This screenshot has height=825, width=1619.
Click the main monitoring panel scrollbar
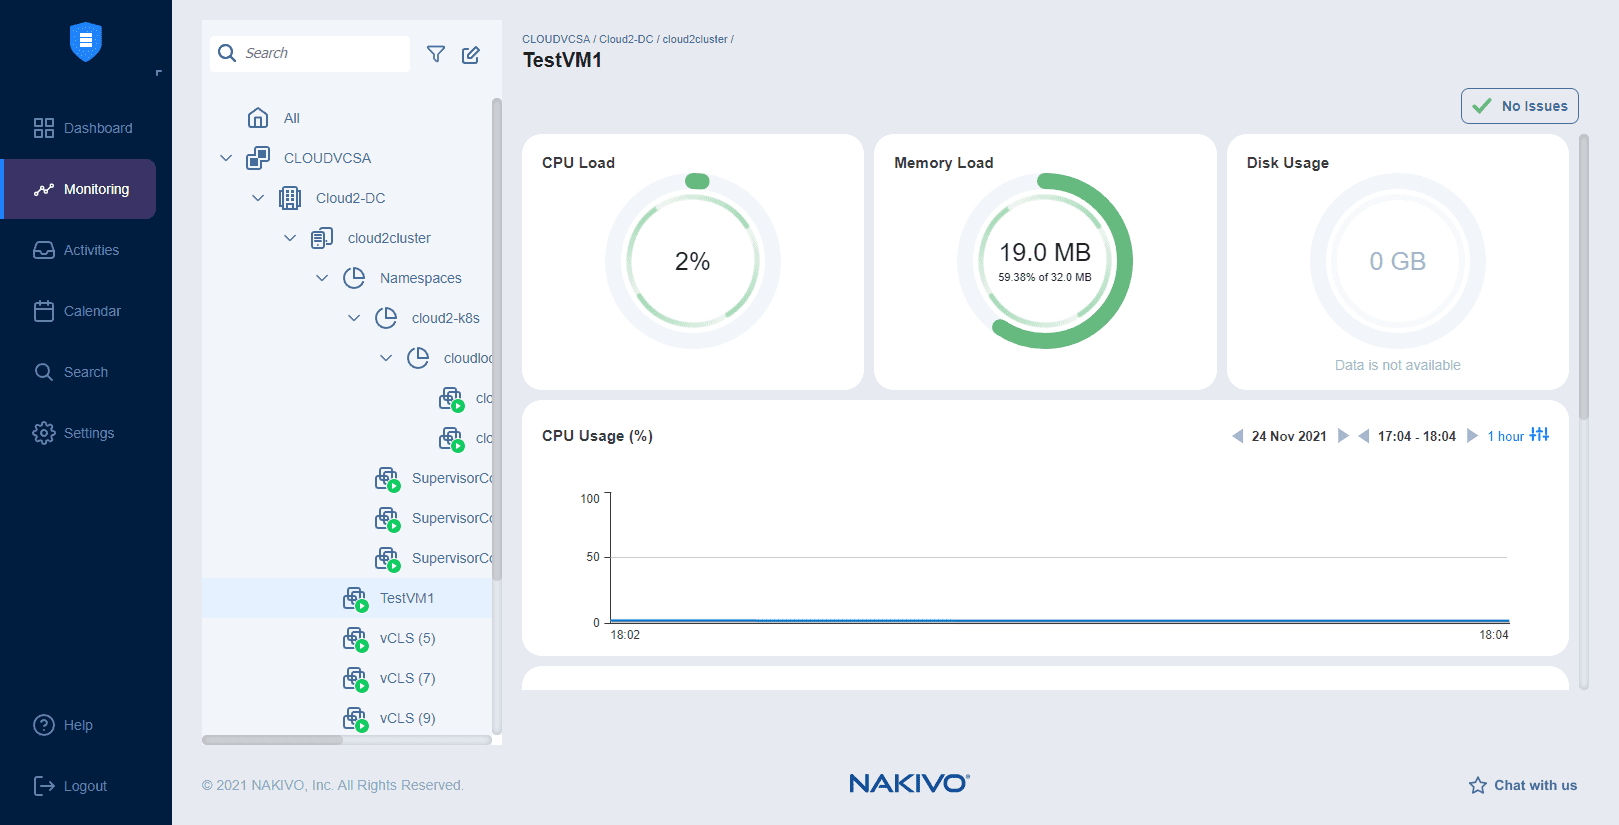pyautogui.click(x=1584, y=277)
